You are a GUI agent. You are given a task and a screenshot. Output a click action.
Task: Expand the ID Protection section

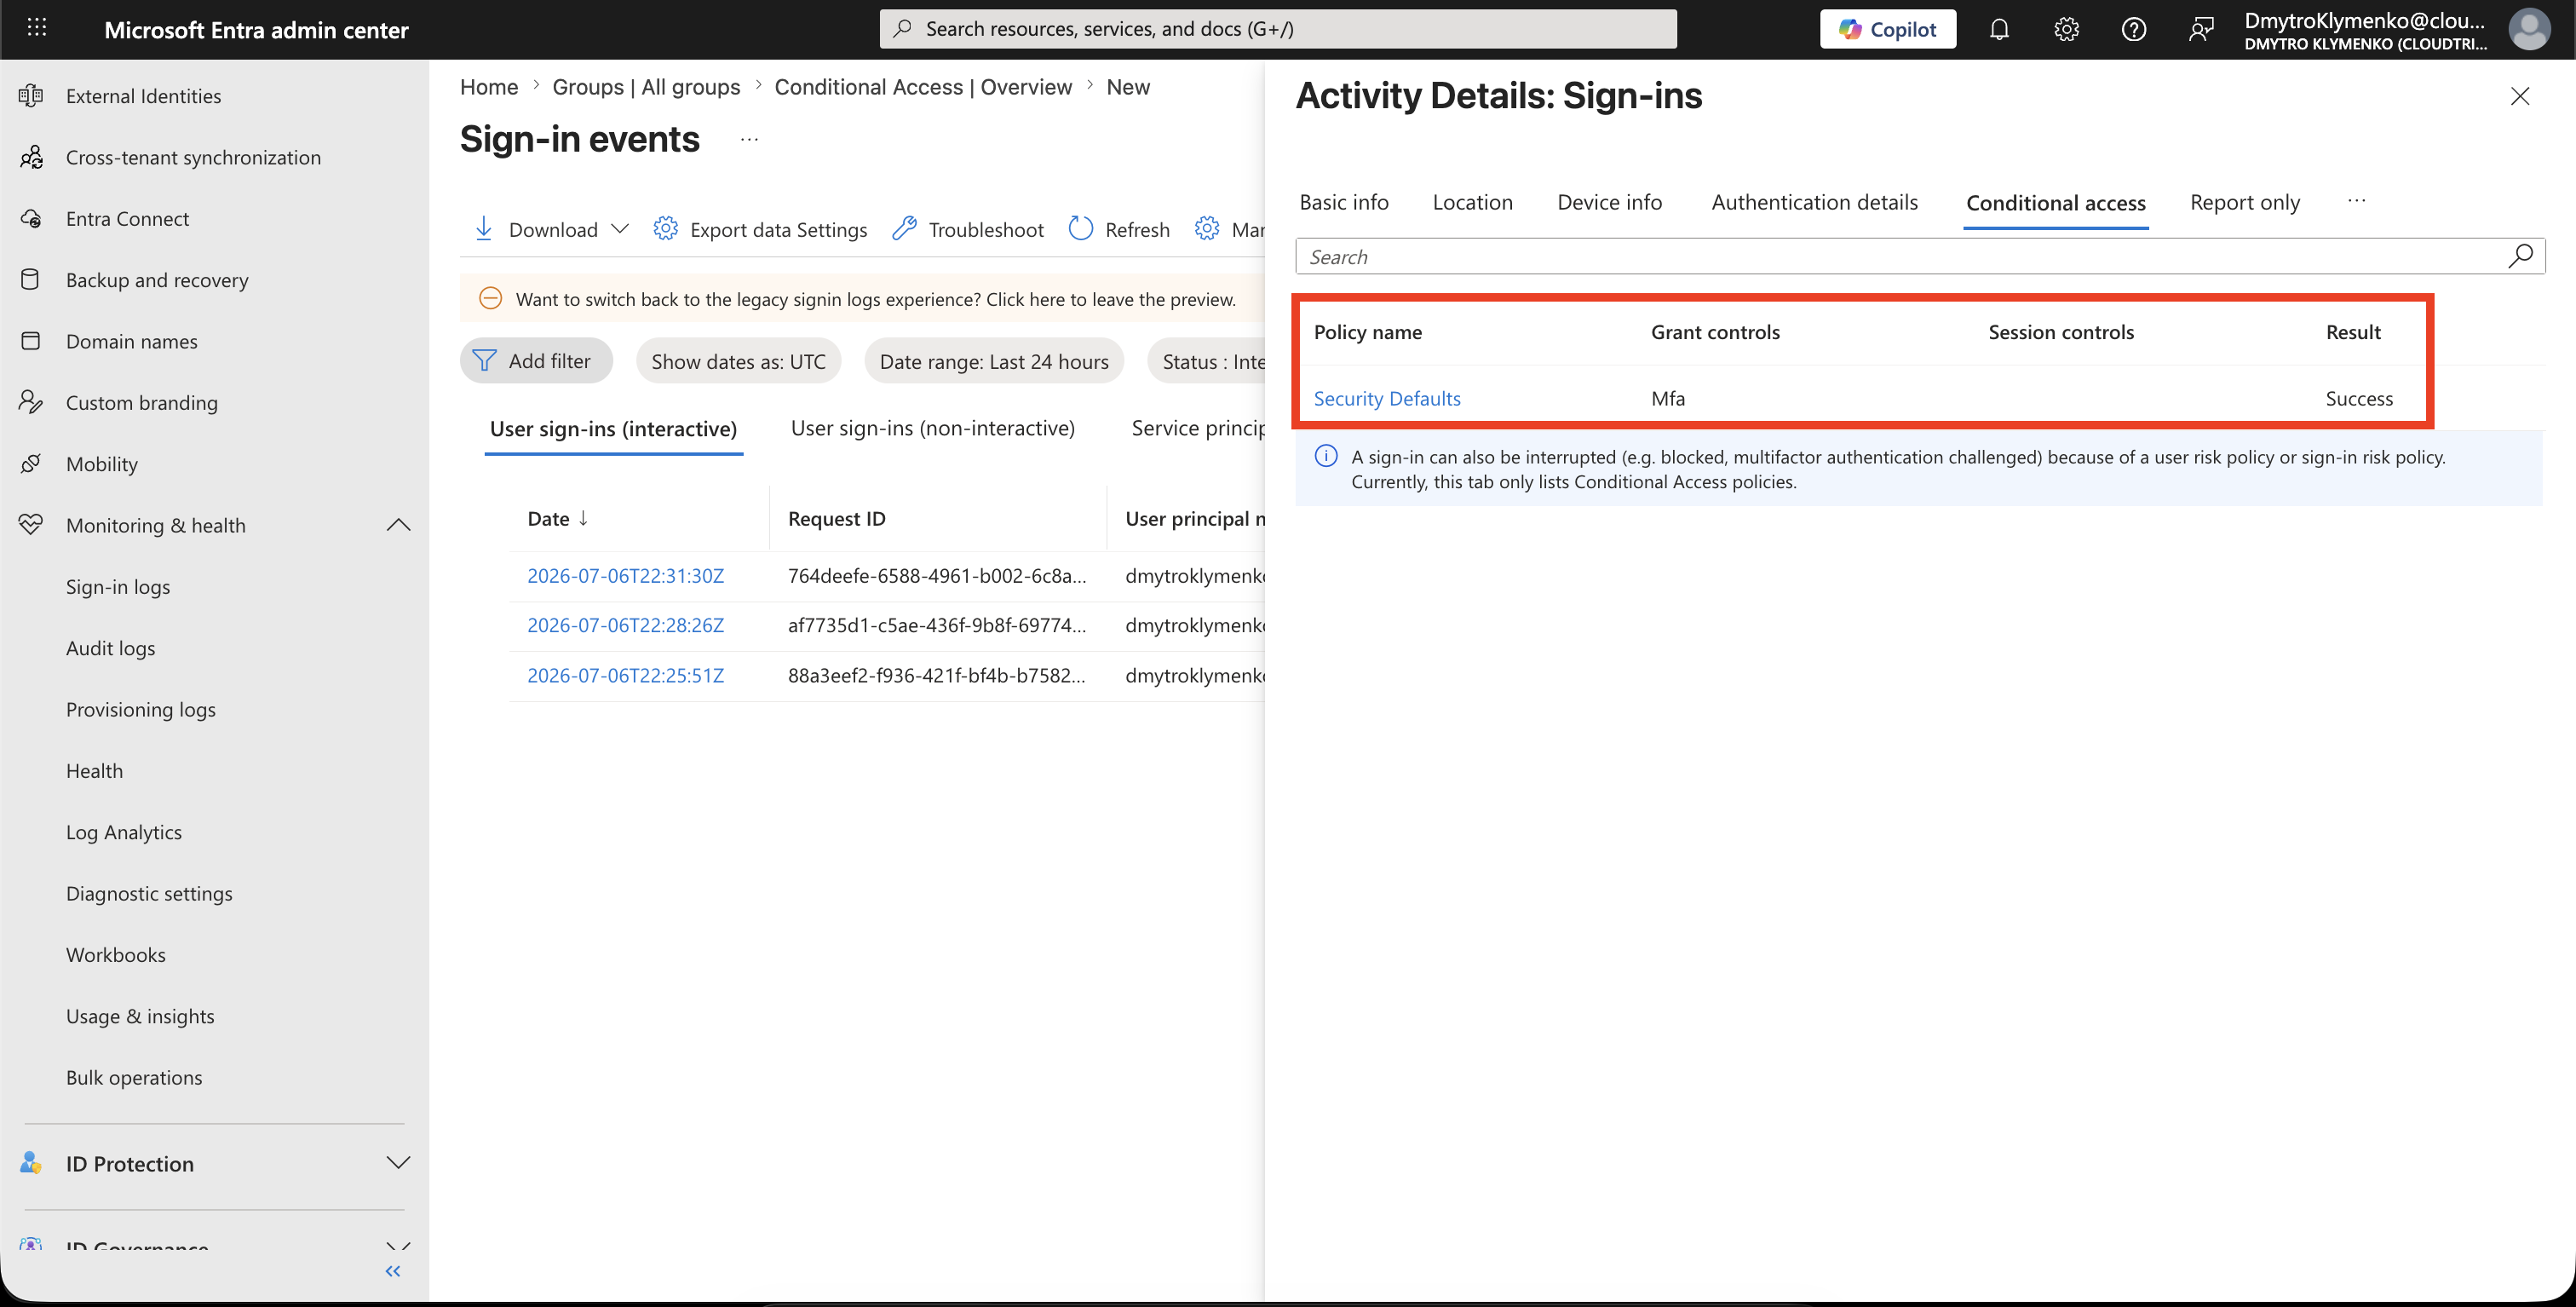click(398, 1163)
